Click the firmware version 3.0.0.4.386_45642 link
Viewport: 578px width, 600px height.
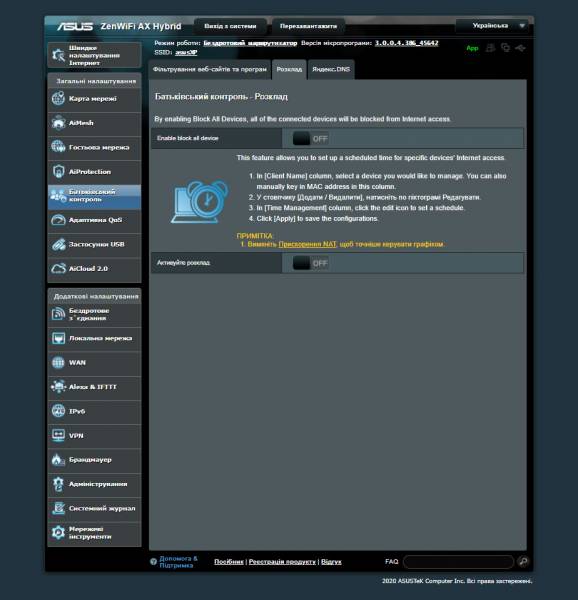407,43
